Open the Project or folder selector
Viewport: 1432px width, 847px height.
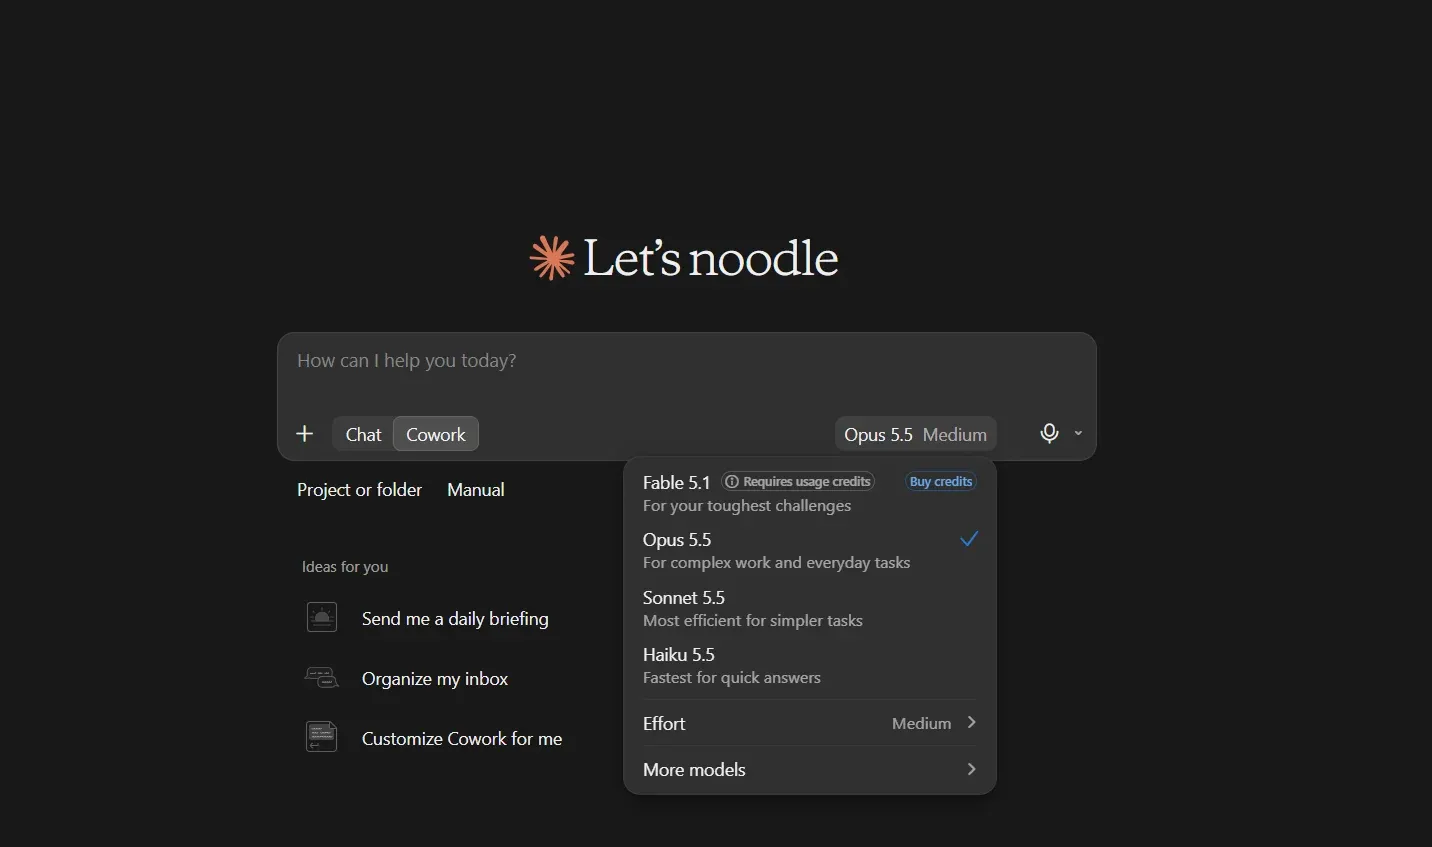click(359, 490)
